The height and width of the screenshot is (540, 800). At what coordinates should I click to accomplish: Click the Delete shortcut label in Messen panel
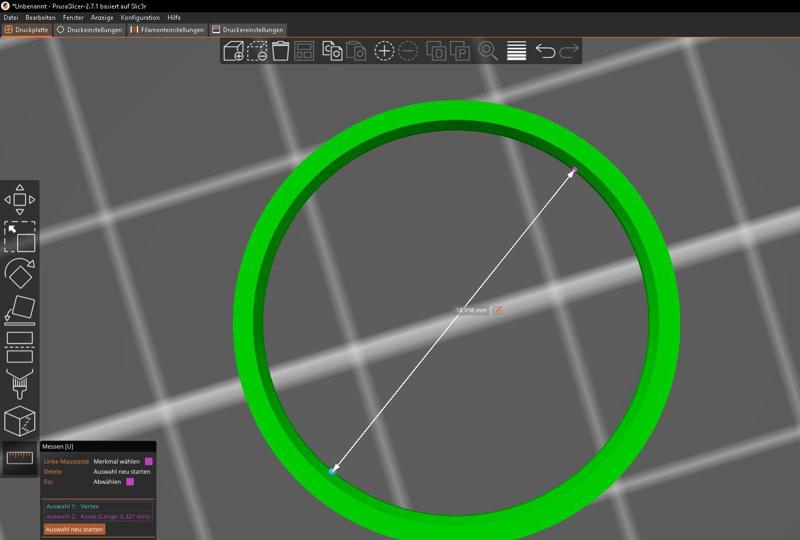click(53, 472)
